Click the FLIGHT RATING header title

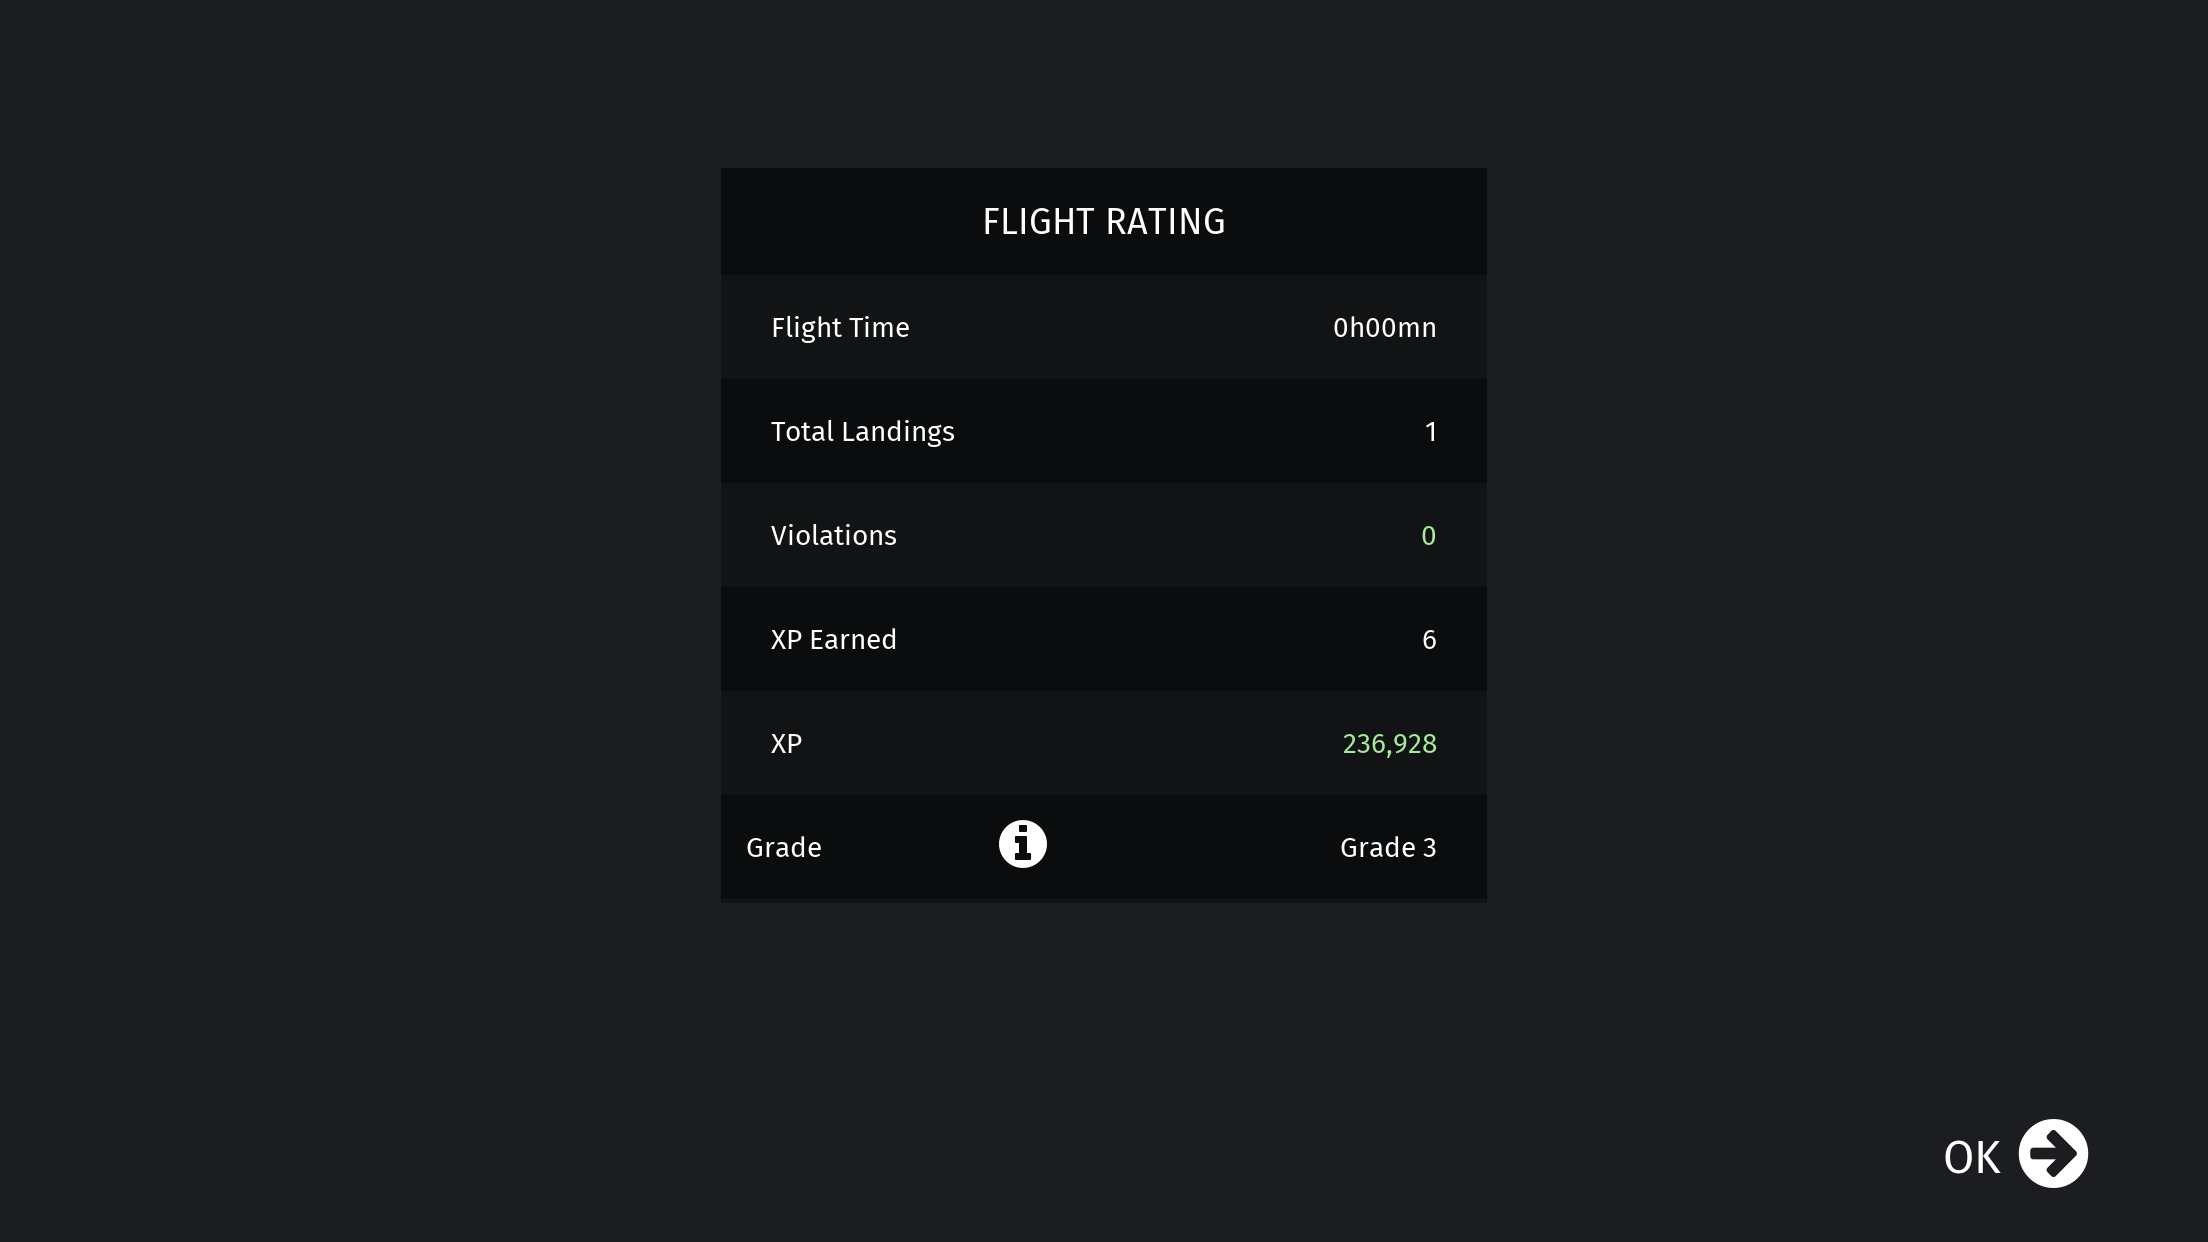(x=1104, y=222)
